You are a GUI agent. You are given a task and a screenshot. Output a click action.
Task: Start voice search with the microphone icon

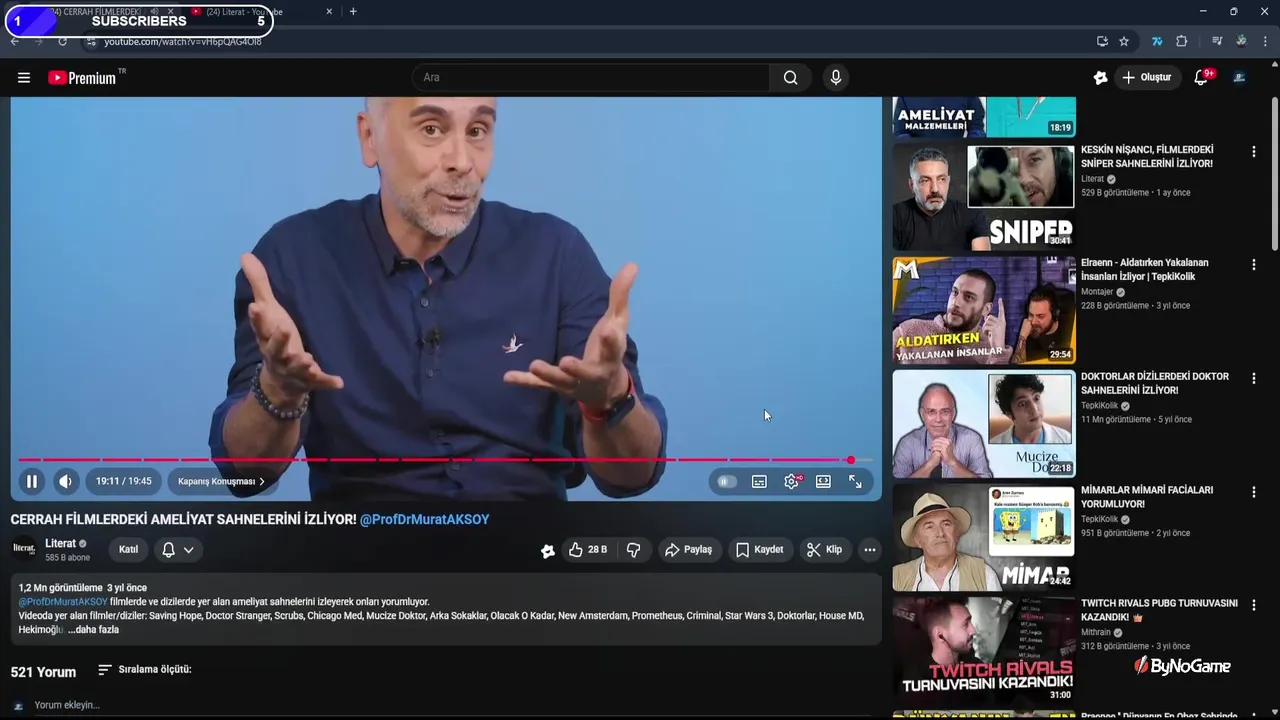(x=836, y=77)
